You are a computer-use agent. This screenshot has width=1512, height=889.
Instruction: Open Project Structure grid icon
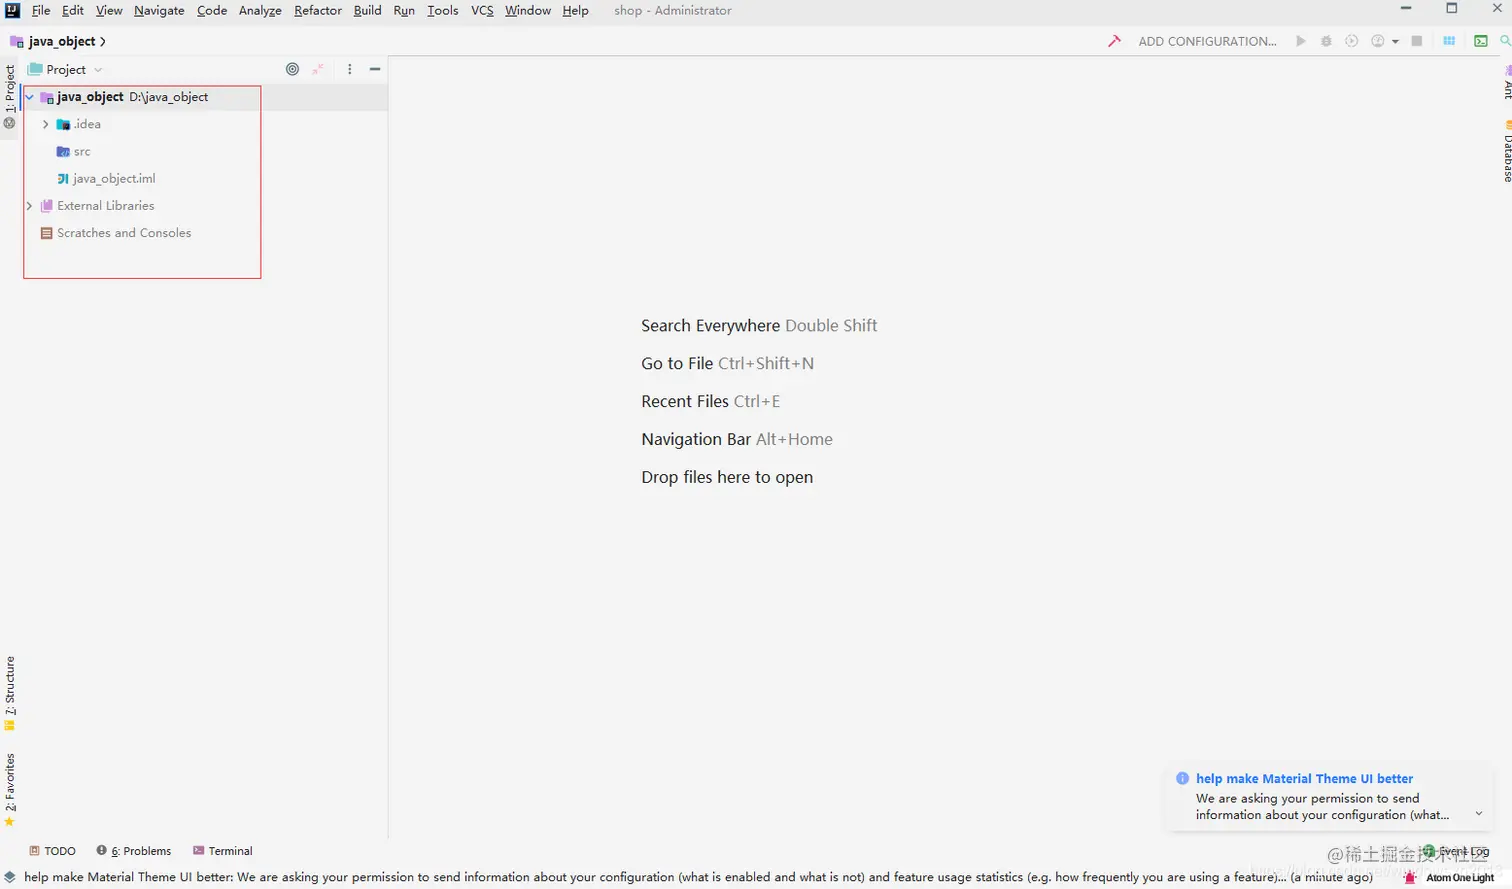1449,41
